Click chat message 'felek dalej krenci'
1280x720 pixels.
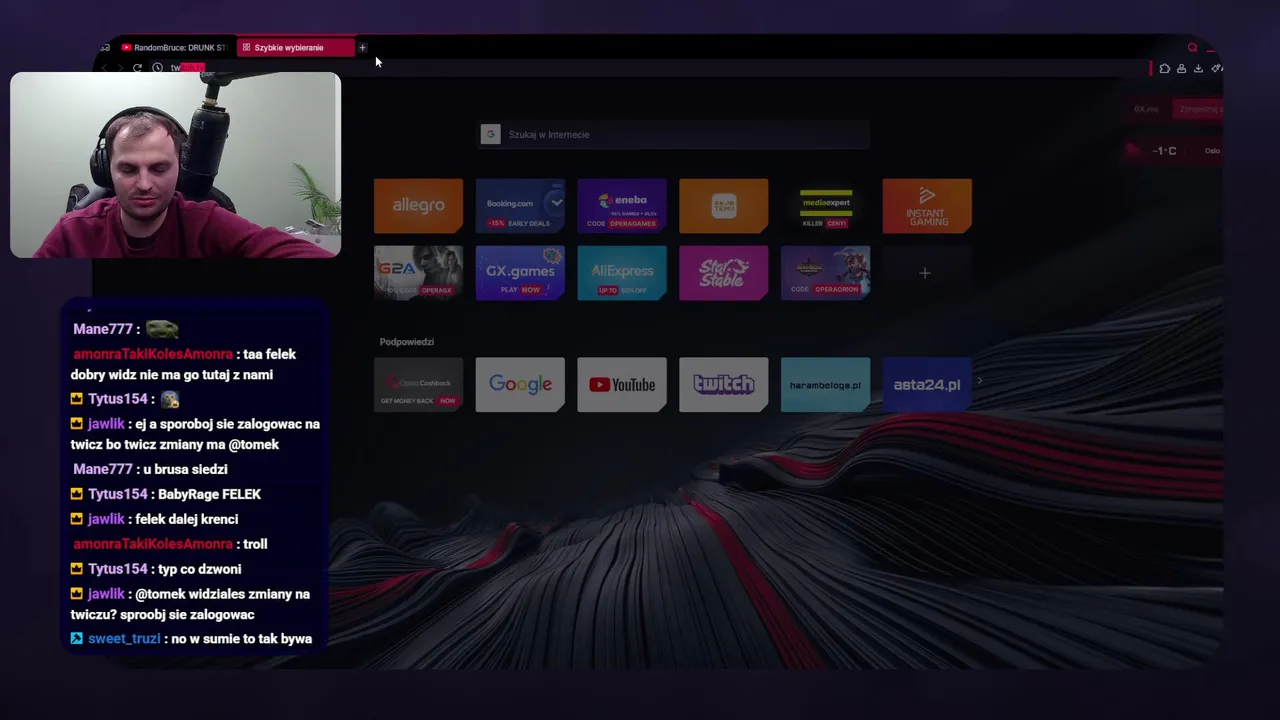click(186, 519)
